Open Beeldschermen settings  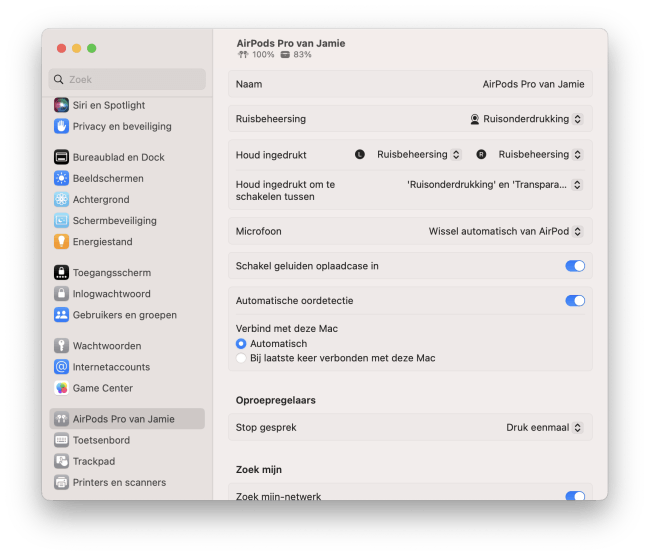click(x=108, y=178)
